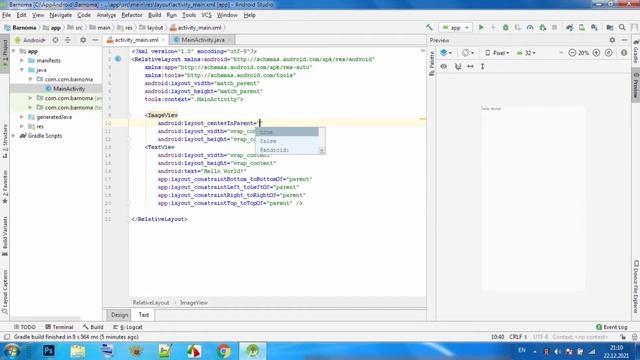
Task: Switch to the MainActivity.java tab
Action: (x=202, y=40)
